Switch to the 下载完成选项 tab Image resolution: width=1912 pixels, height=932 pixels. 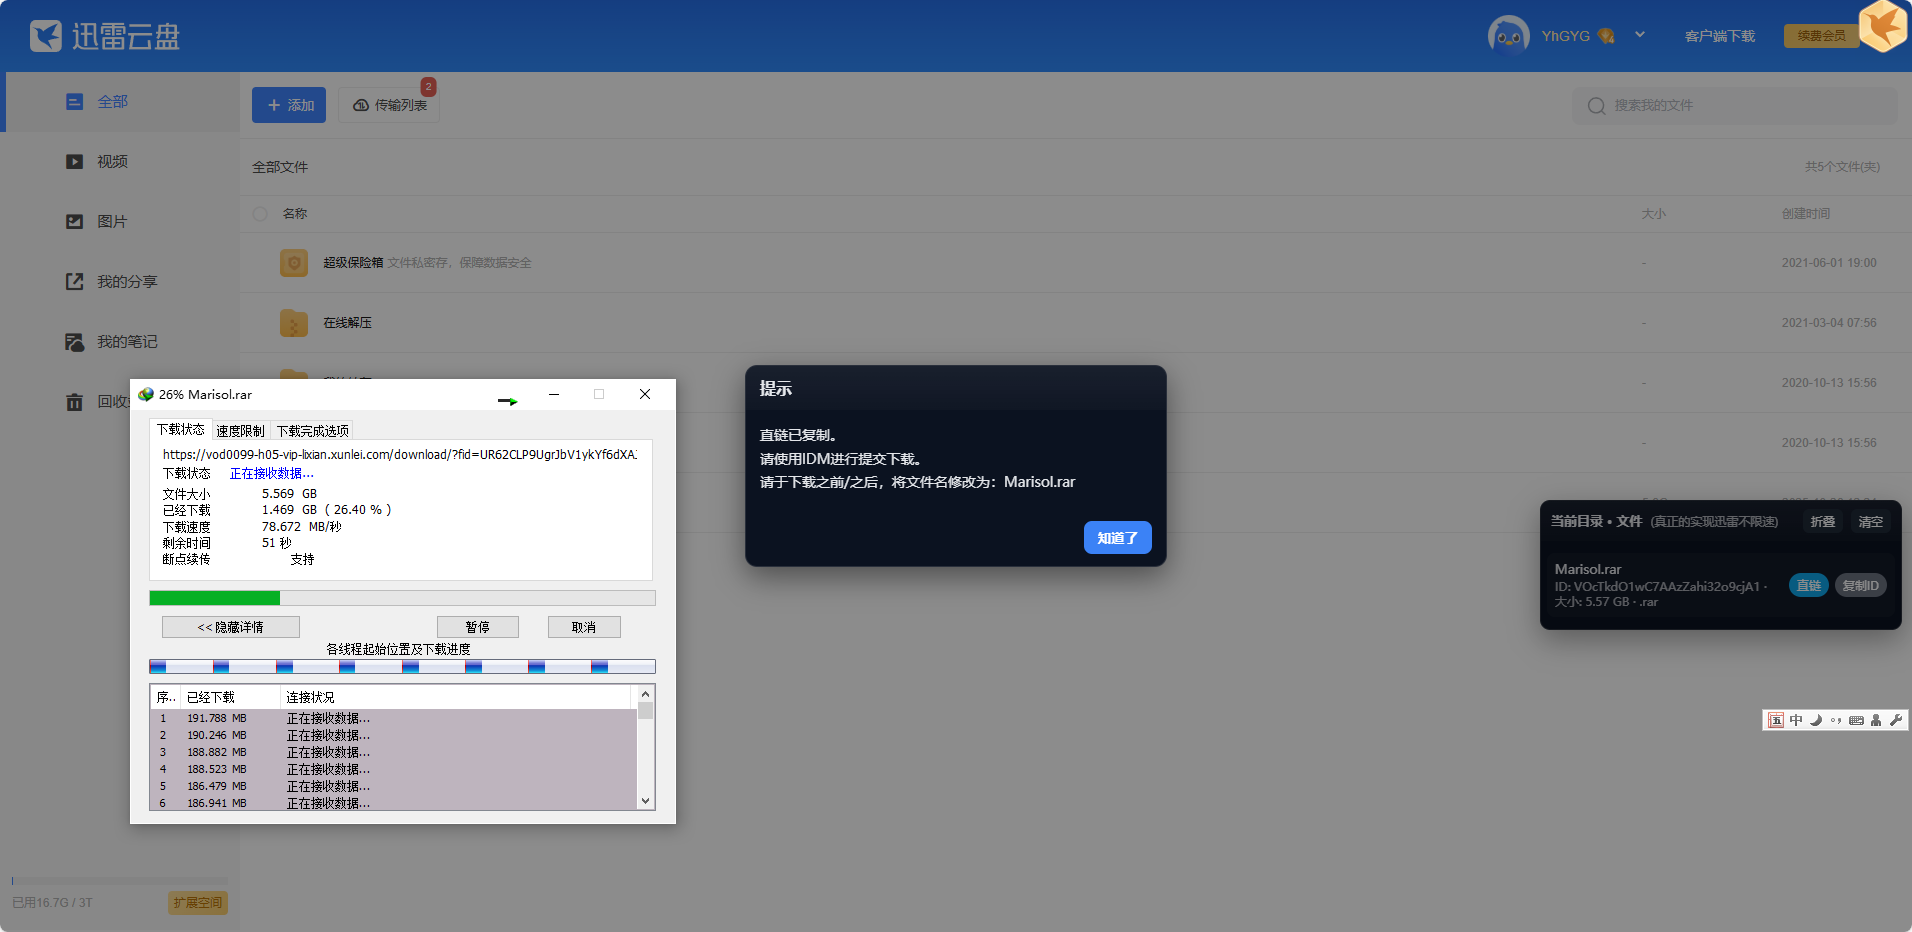pyautogui.click(x=312, y=431)
